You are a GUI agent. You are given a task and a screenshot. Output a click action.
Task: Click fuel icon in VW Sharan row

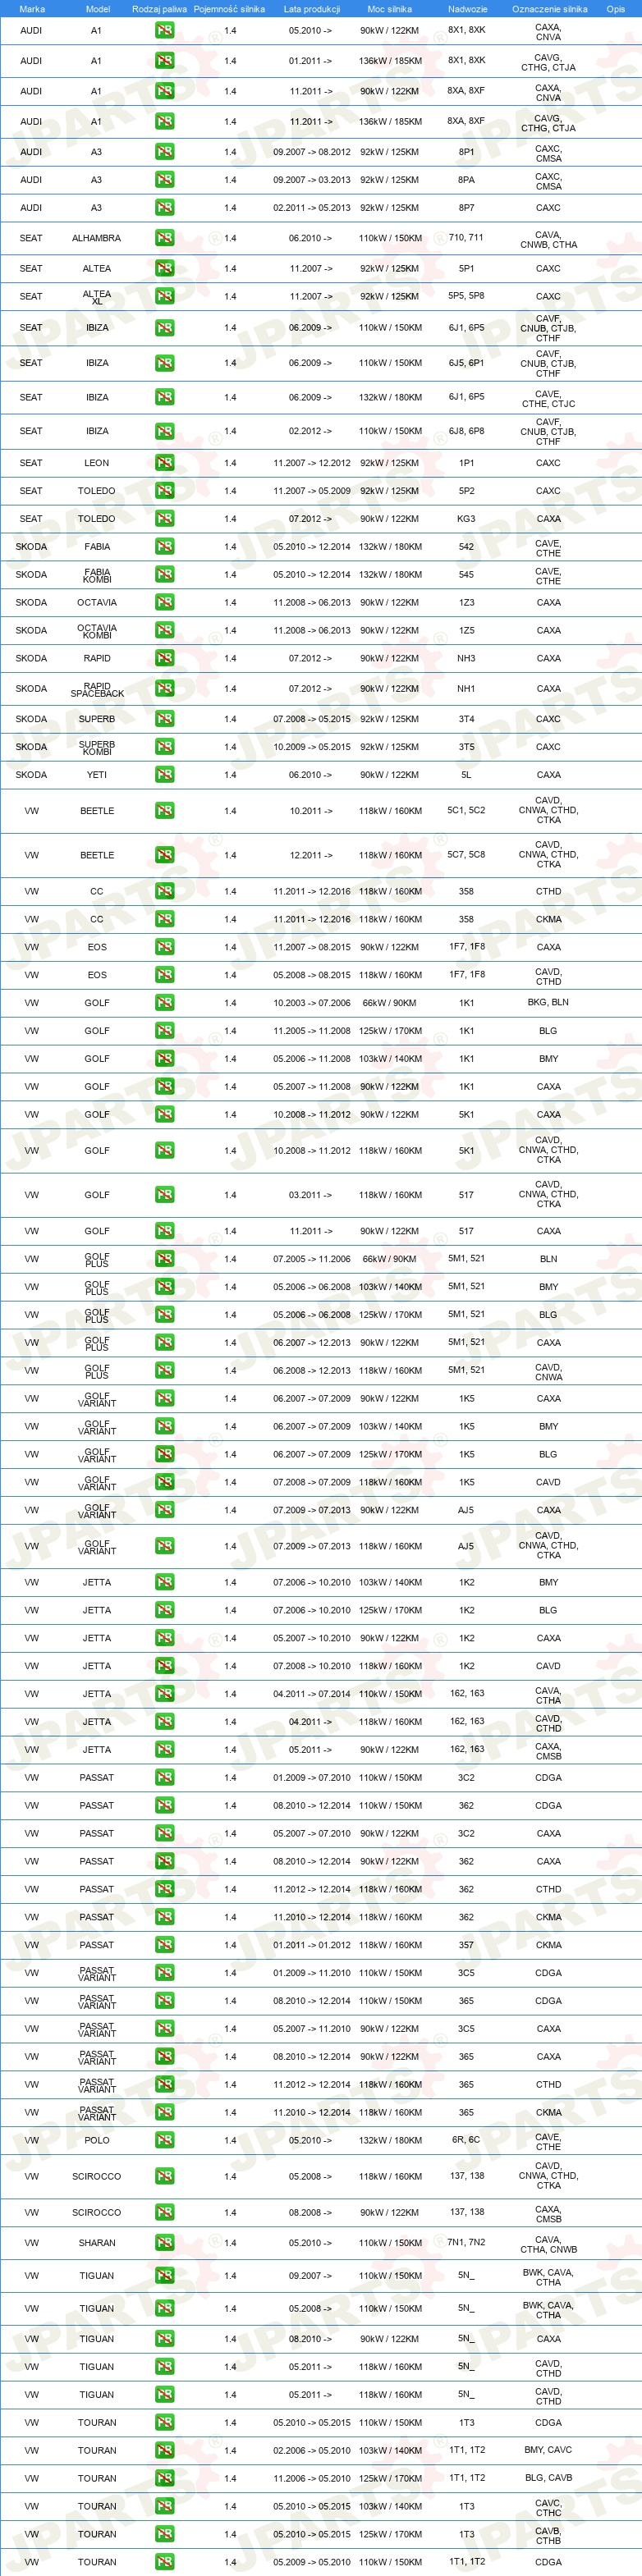164,2243
